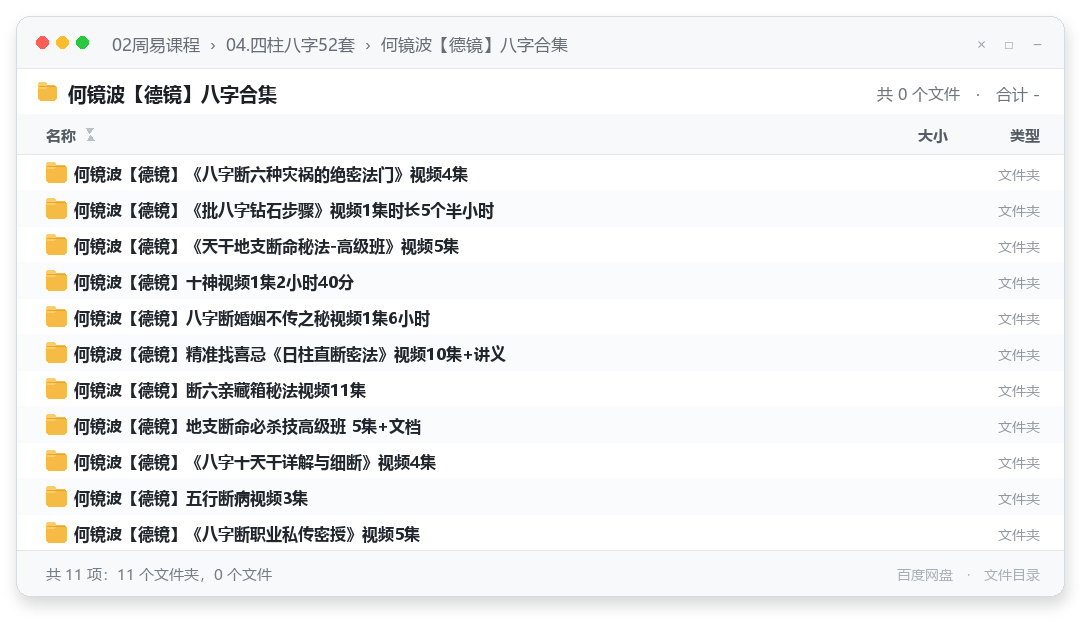Viewport: 1080px width, 620px height.
Task: Click folder icon of 八字十天干详解与细断 row
Action: coord(56,462)
